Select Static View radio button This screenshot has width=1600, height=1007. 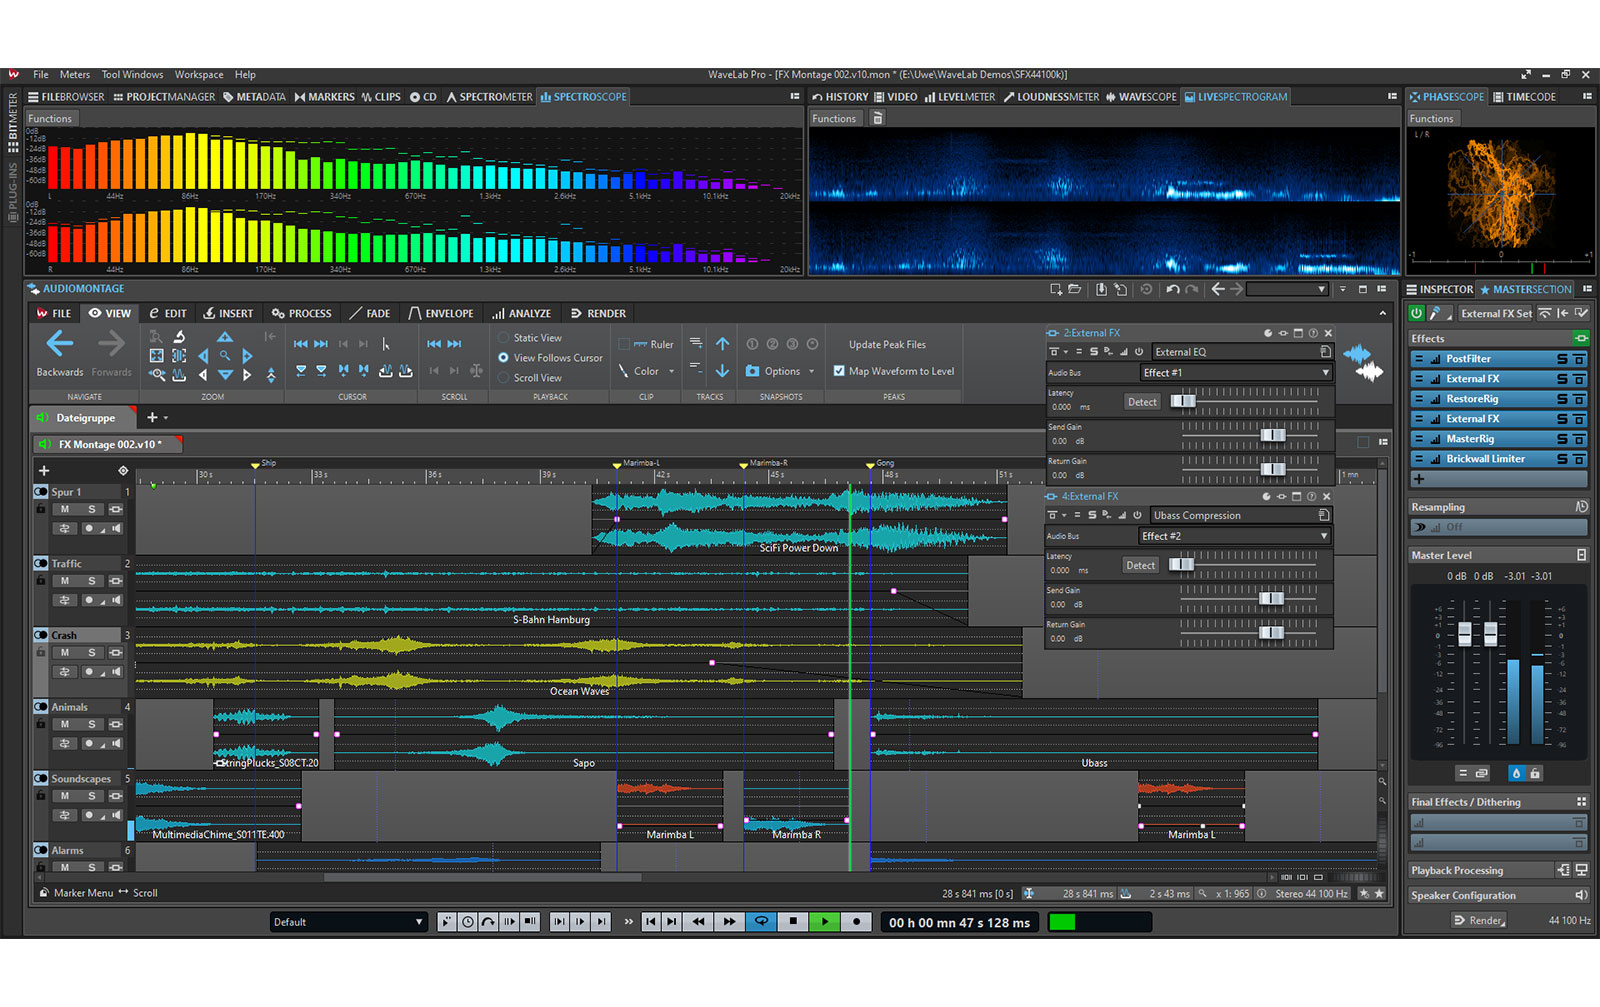pos(504,338)
